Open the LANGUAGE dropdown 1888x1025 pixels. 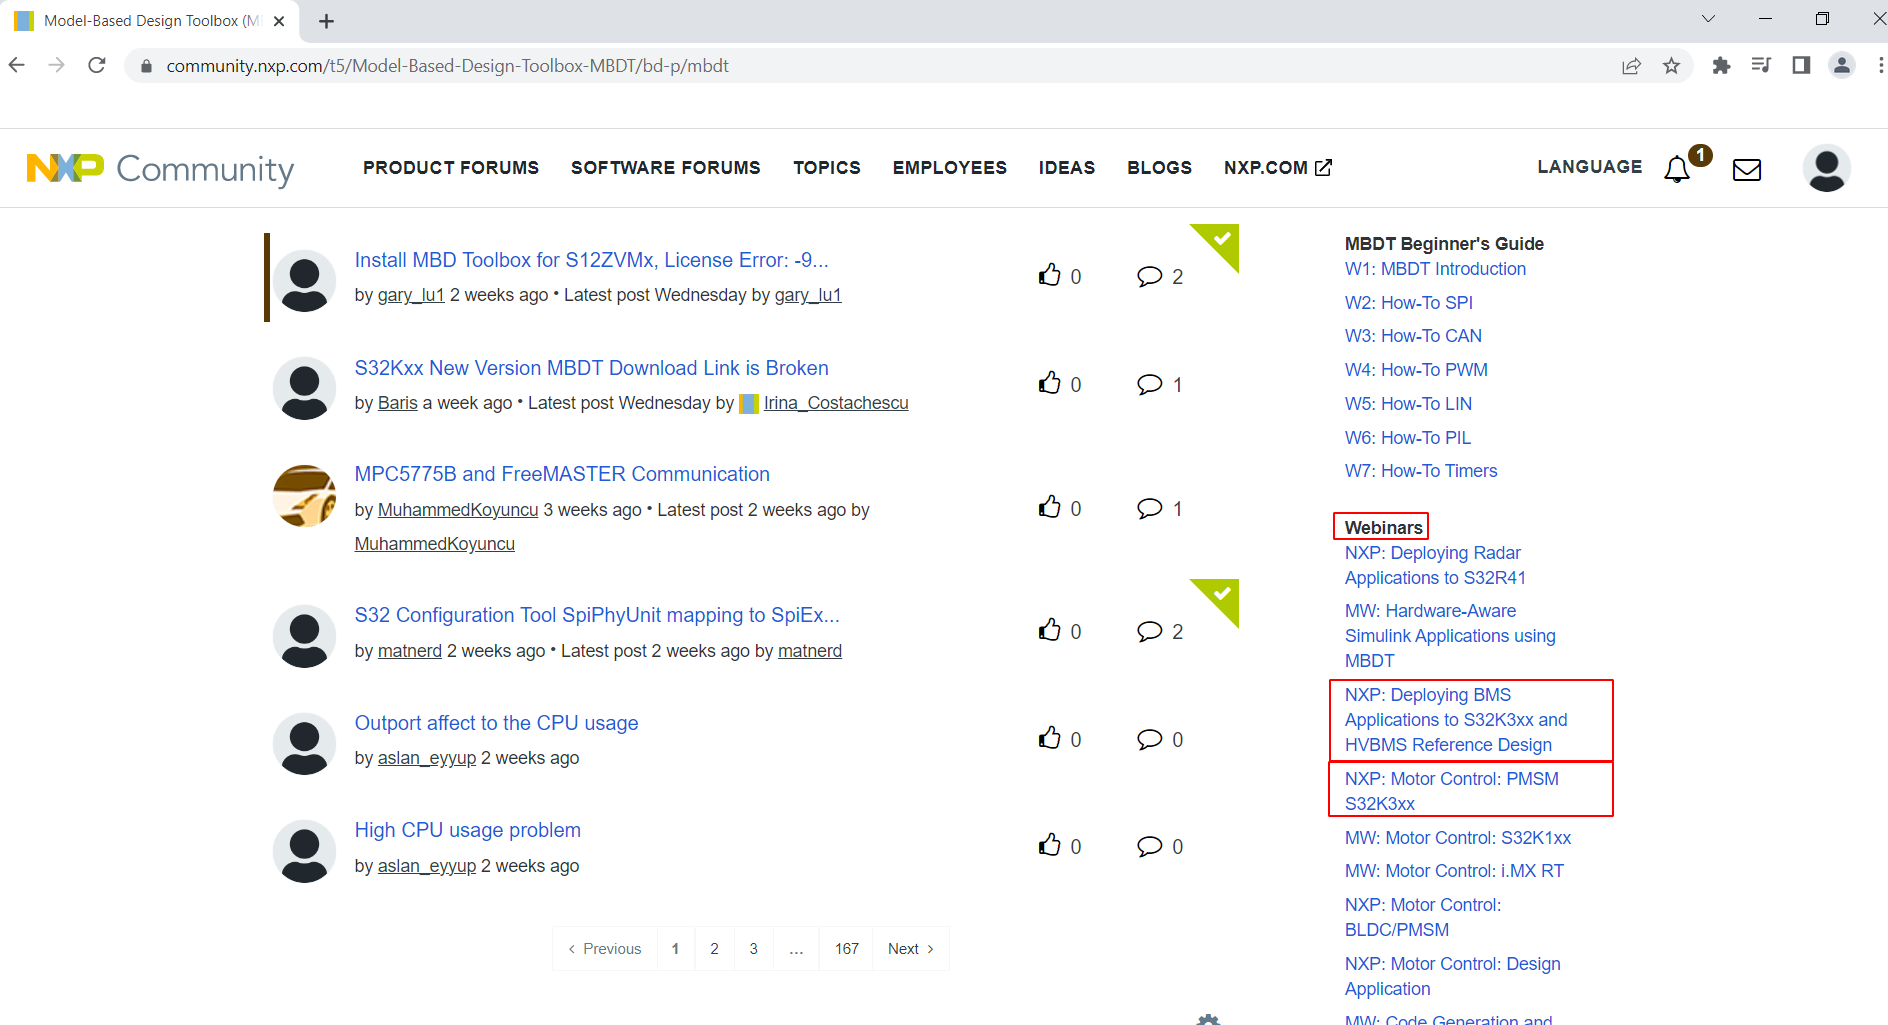pos(1589,167)
